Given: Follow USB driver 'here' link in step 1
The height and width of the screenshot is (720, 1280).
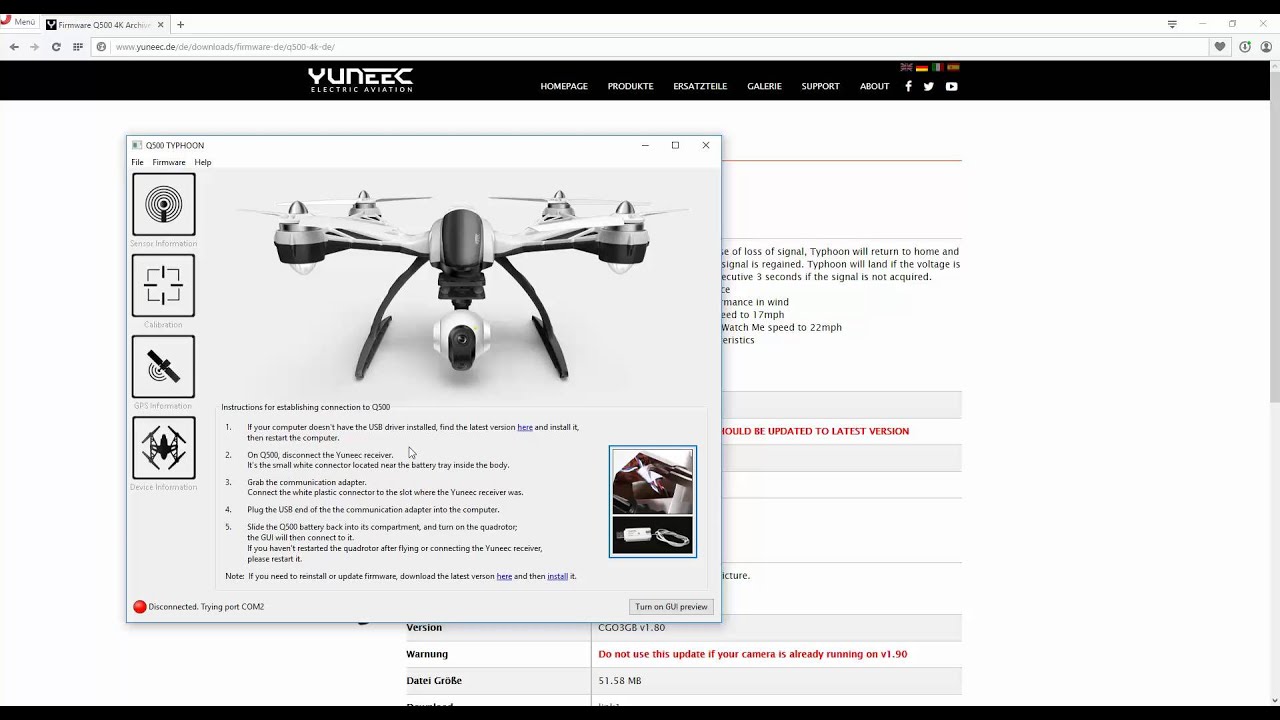Looking at the screenshot, I should click(525, 427).
